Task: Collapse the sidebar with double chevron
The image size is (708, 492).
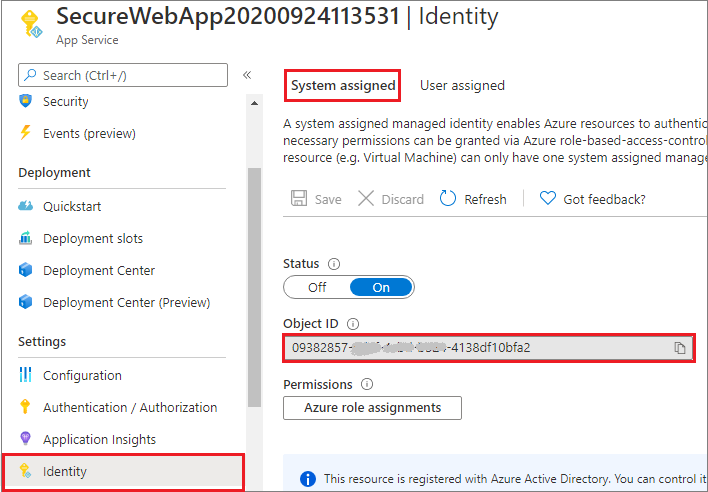Action: coord(247,75)
